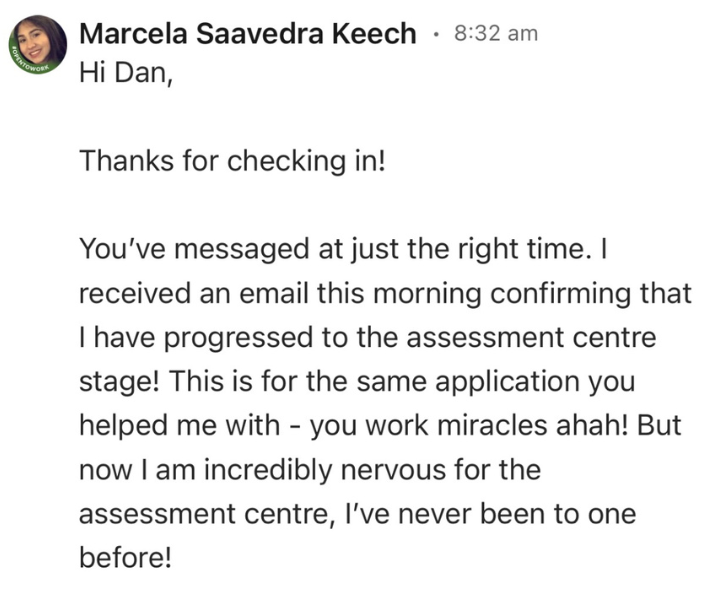Viewport: 717px width, 589px height.
Task: Click the line "received an email this morning"
Action: coord(385,295)
